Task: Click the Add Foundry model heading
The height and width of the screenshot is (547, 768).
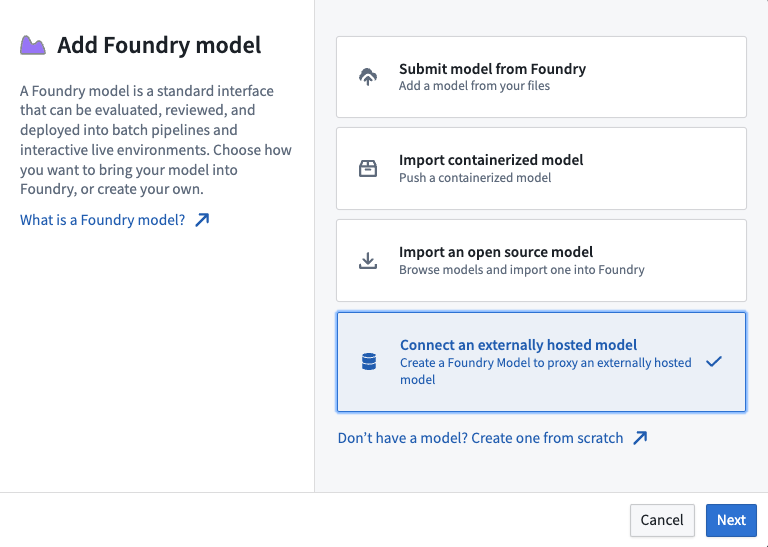Action: point(159,45)
